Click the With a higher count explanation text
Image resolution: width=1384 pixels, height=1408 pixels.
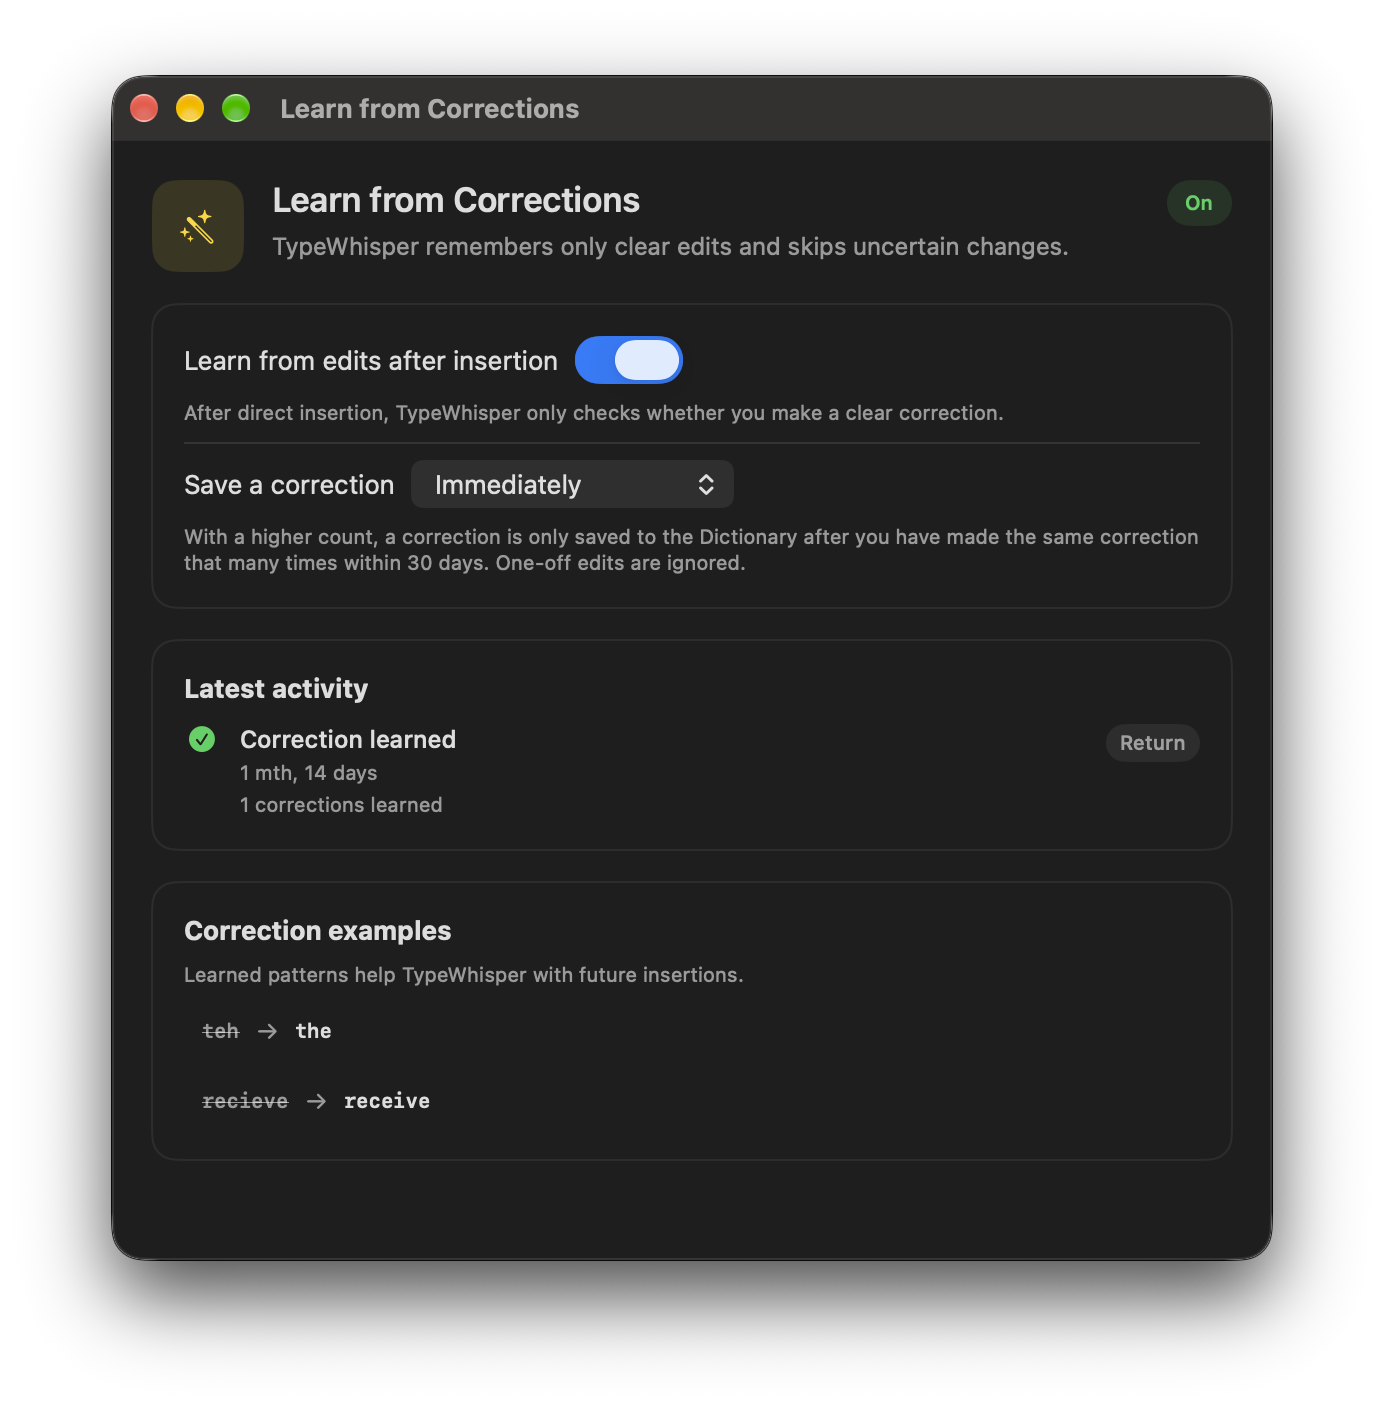[691, 550]
